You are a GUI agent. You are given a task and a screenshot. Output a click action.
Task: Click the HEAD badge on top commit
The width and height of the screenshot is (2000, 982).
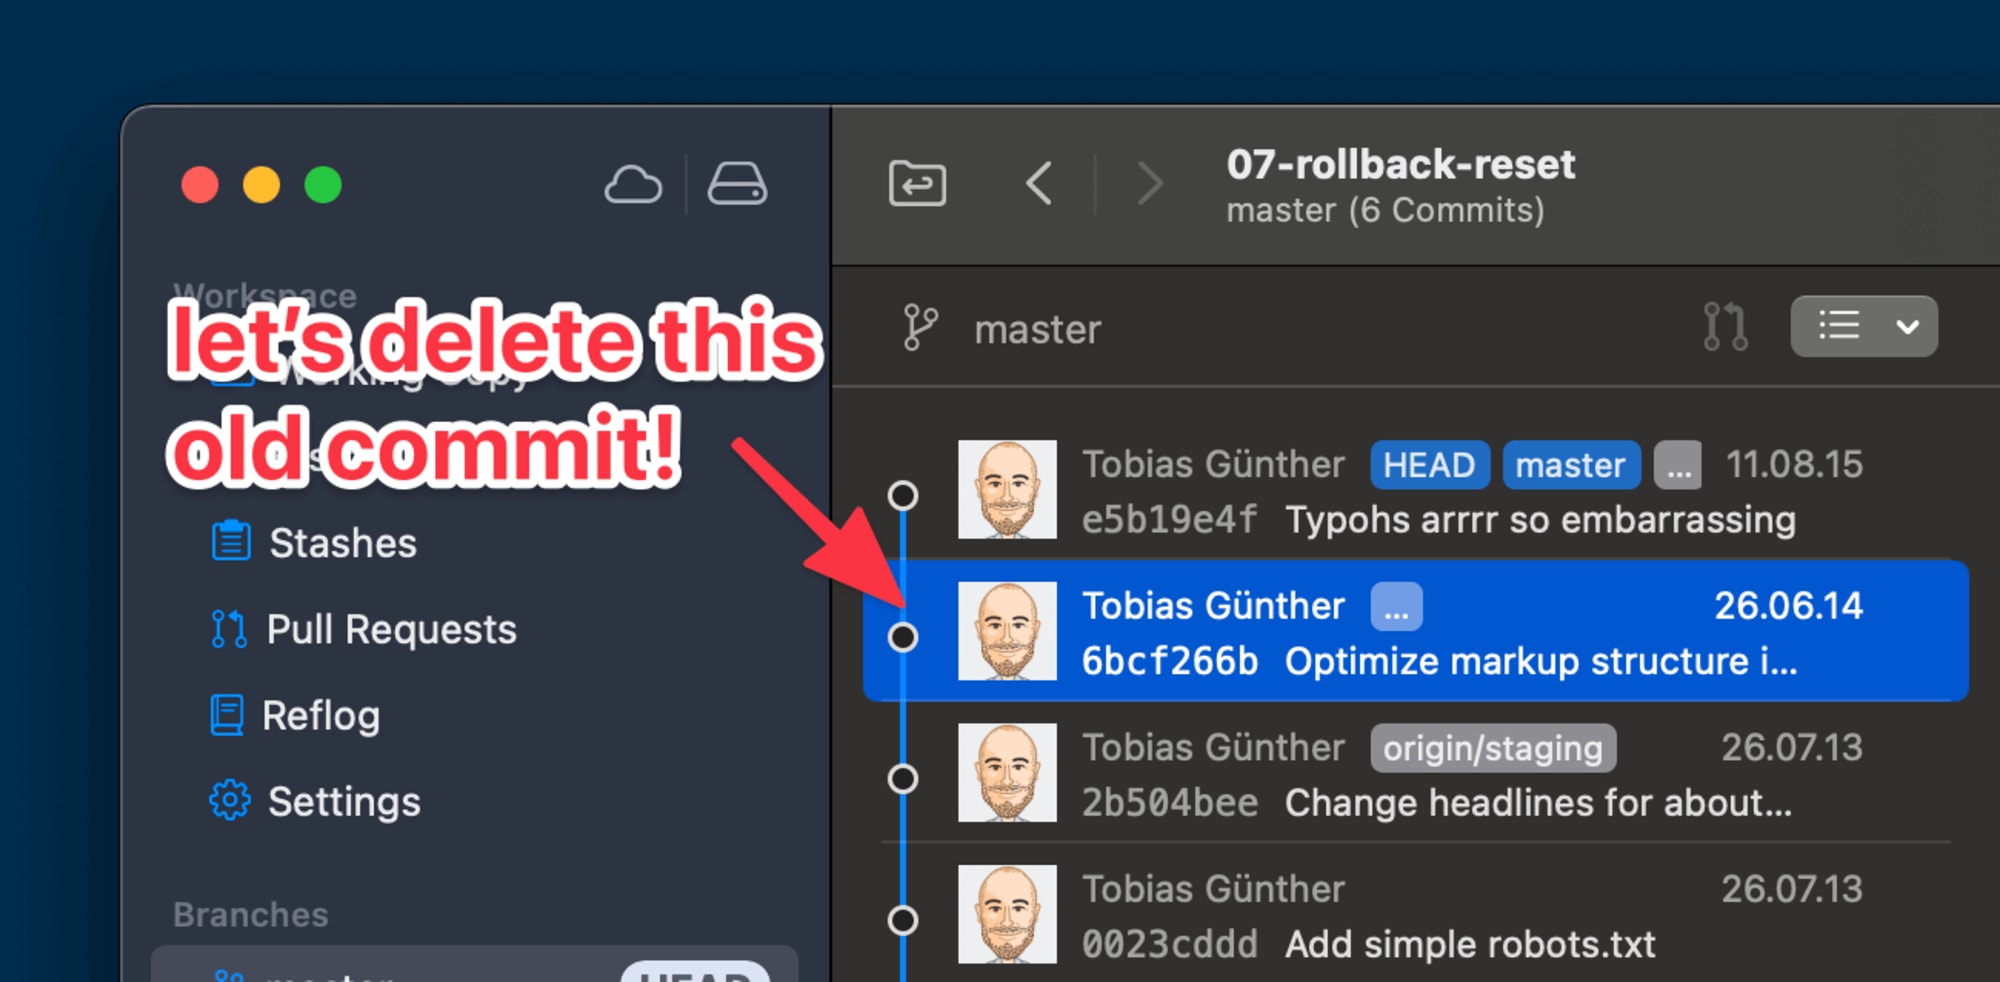pos(1429,465)
